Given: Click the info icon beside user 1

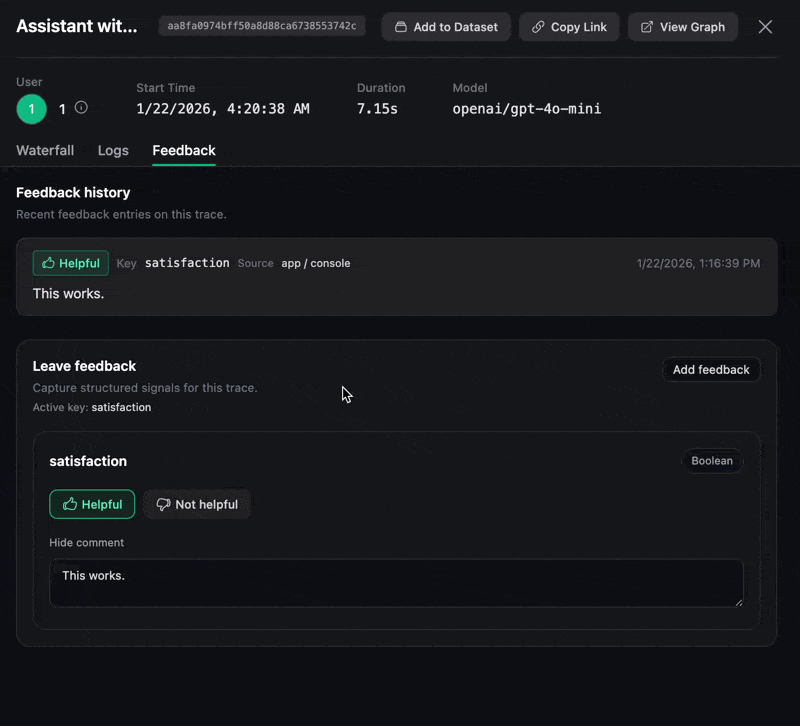Looking at the screenshot, I should [82, 108].
